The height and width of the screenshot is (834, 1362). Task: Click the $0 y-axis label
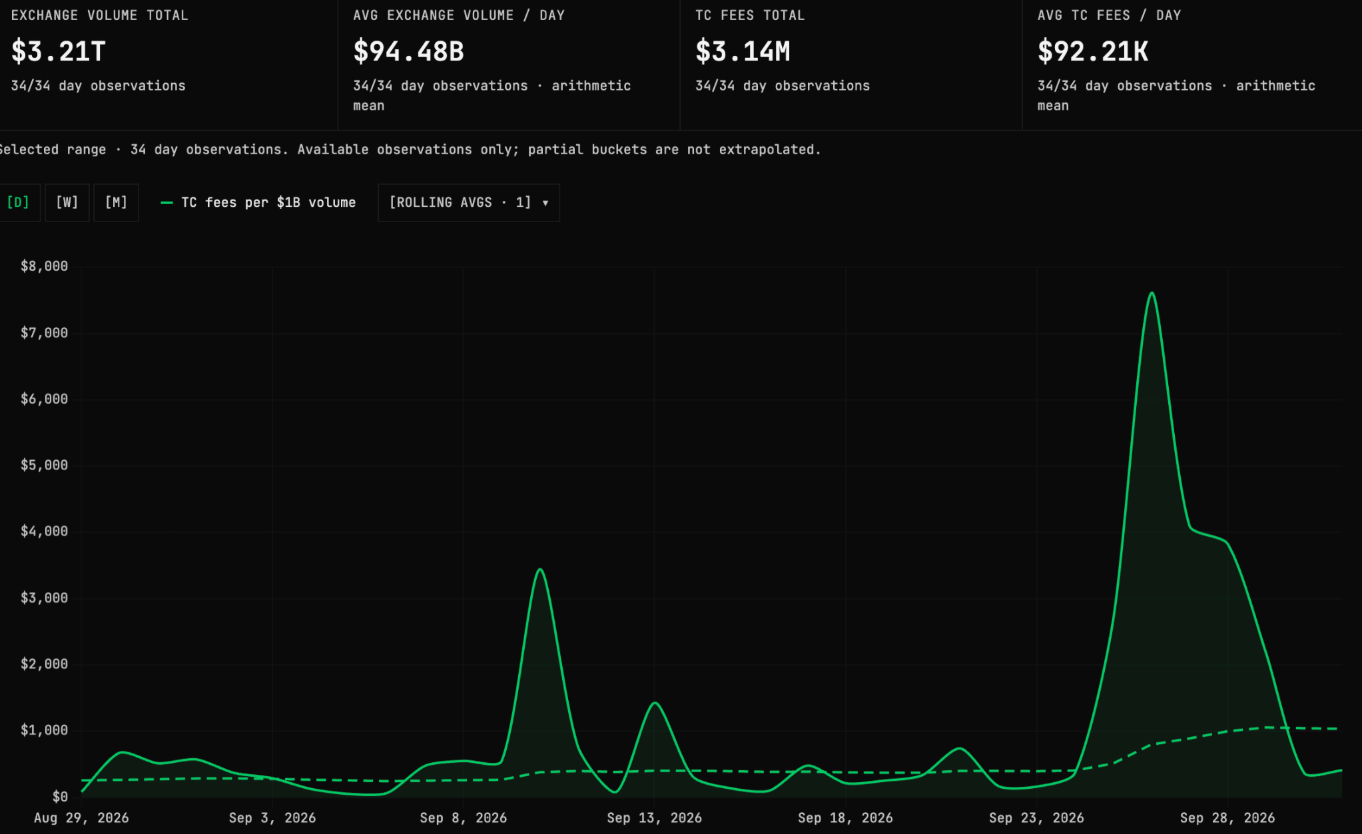[60, 797]
